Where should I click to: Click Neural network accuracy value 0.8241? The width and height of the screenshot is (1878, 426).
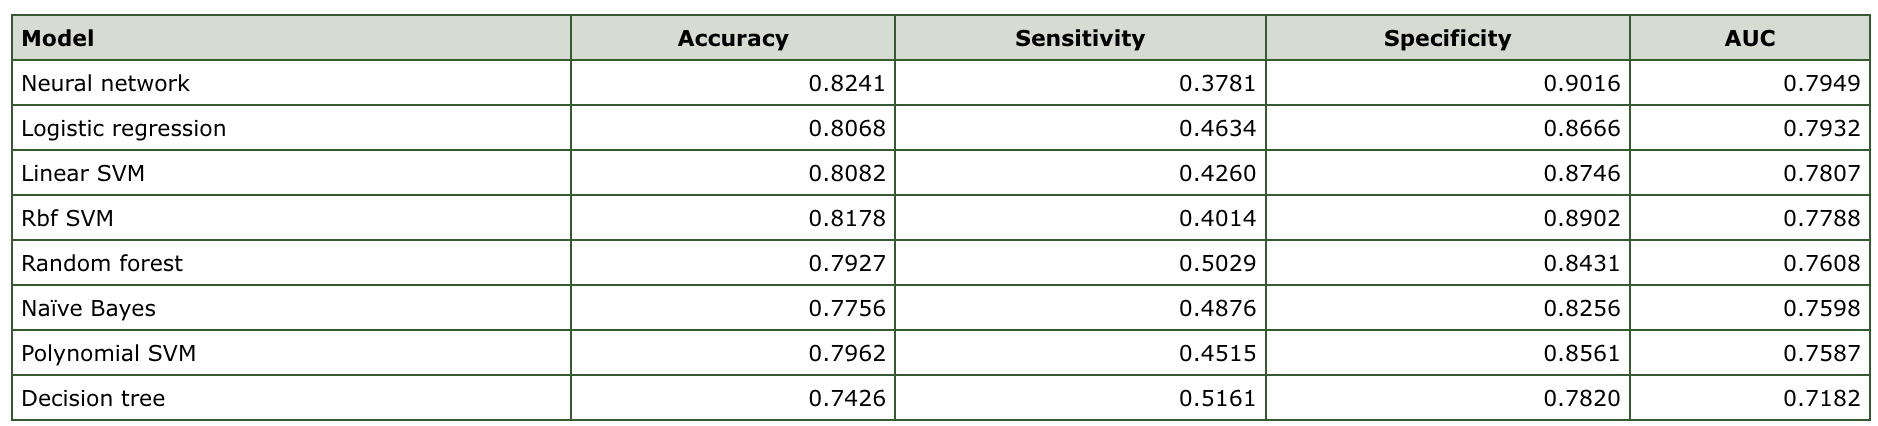coord(847,83)
